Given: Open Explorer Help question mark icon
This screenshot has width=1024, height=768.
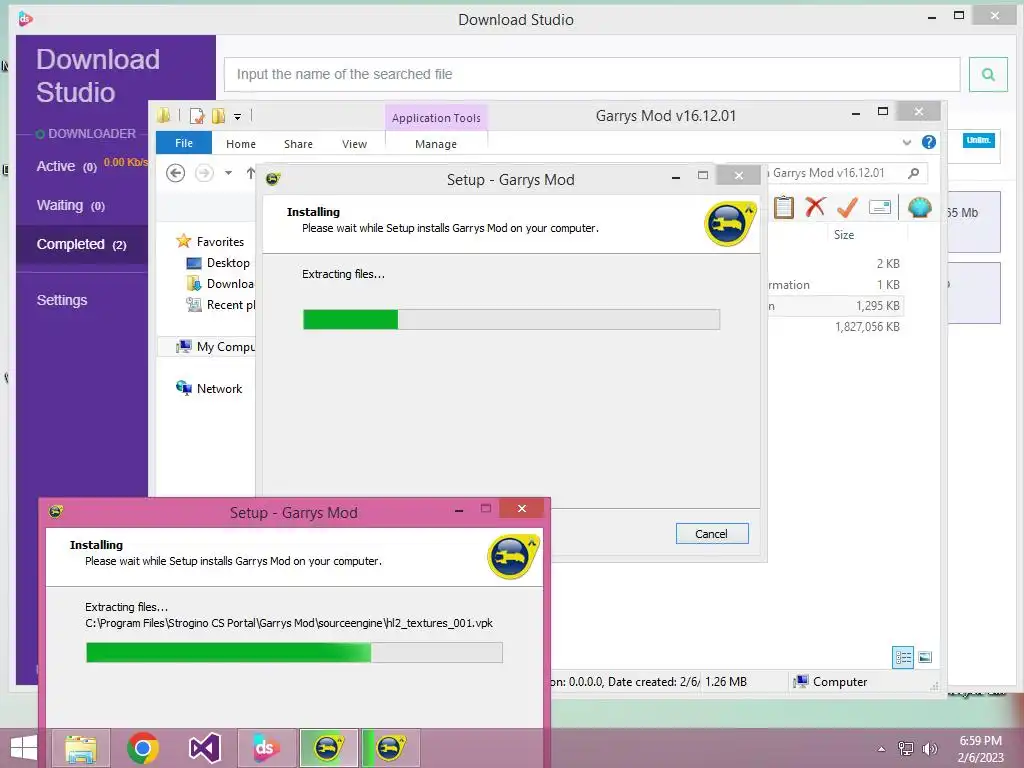Looking at the screenshot, I should click(x=929, y=142).
